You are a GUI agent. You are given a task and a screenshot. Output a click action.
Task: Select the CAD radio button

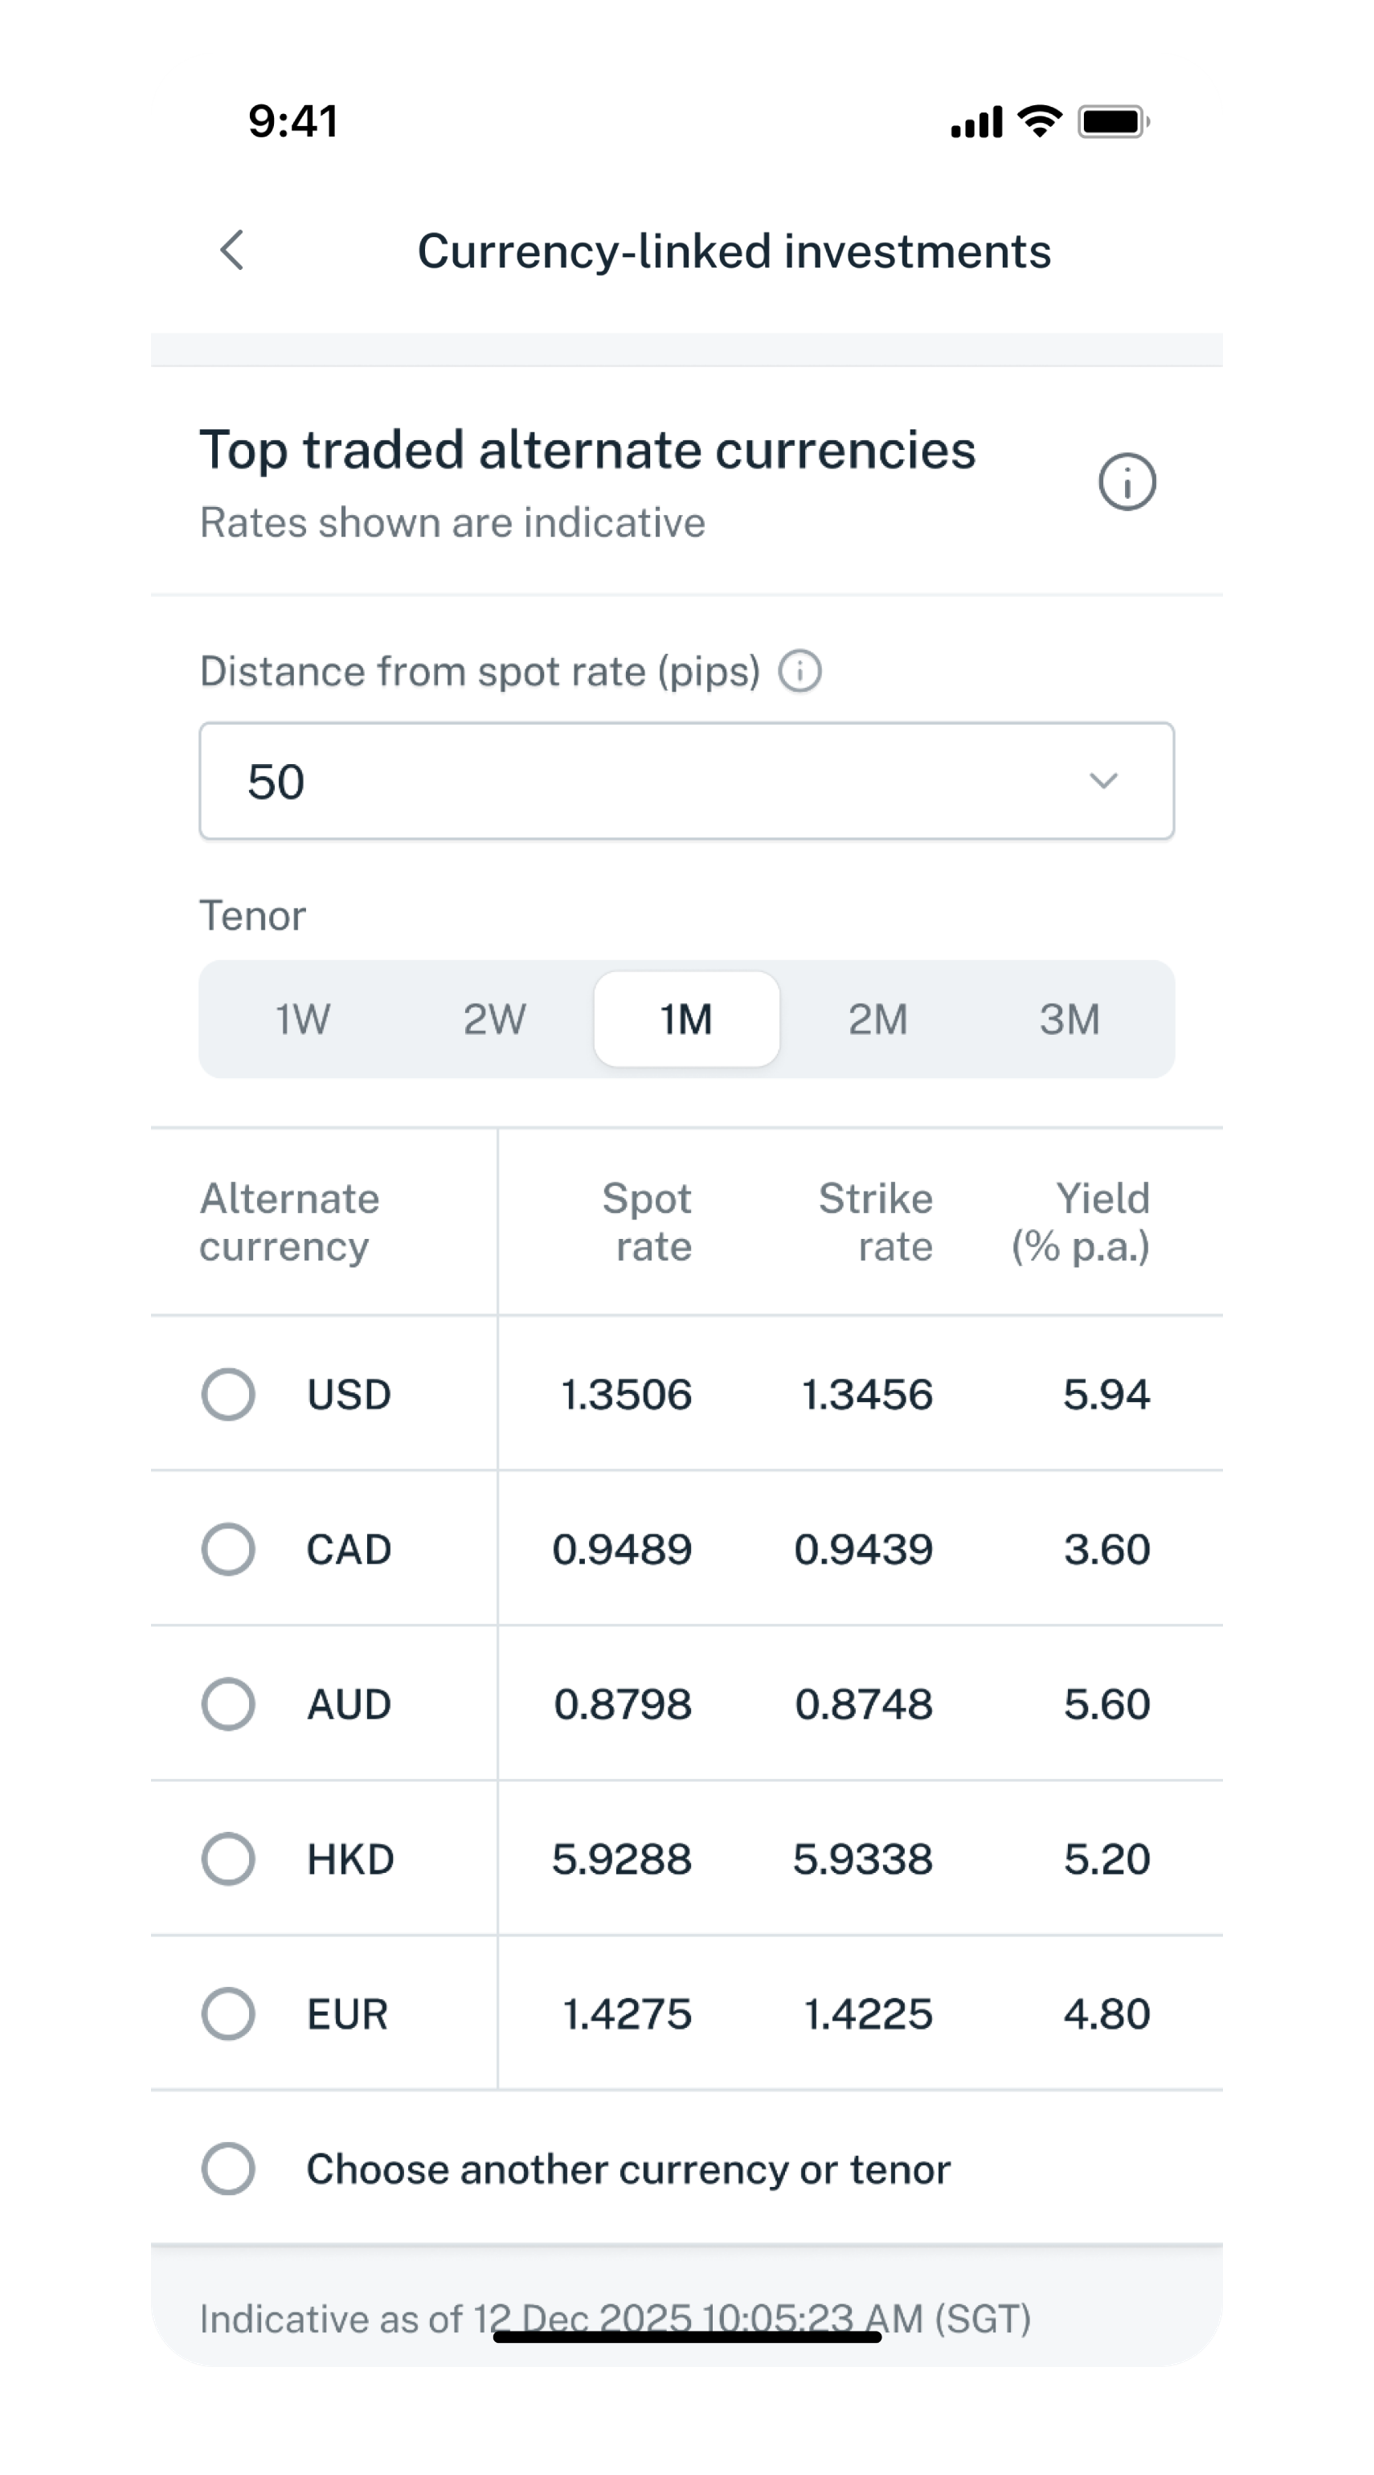[x=228, y=1549]
